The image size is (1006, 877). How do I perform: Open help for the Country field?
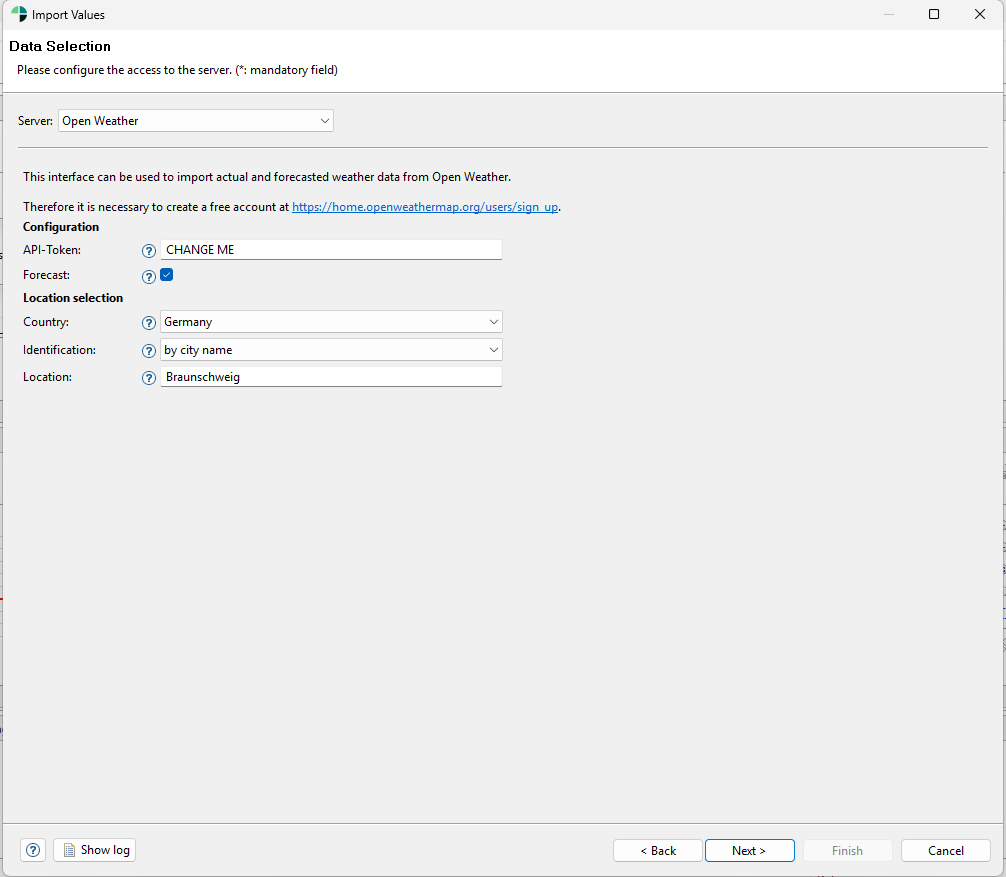click(149, 323)
